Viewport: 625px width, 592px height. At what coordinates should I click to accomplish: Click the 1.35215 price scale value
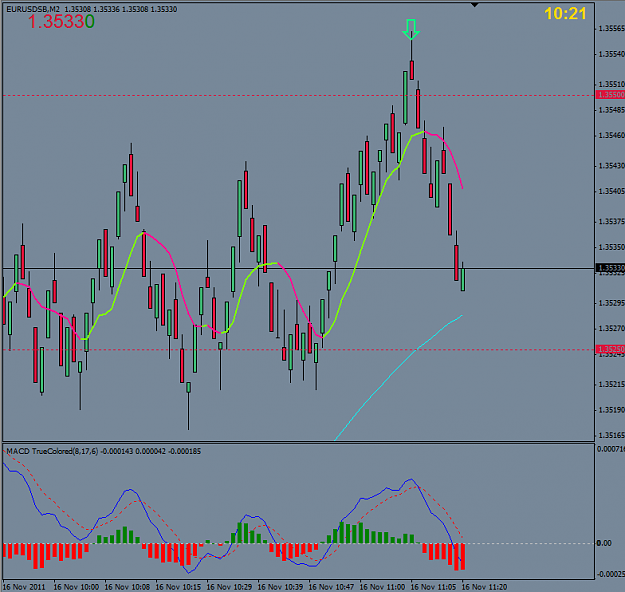click(611, 385)
